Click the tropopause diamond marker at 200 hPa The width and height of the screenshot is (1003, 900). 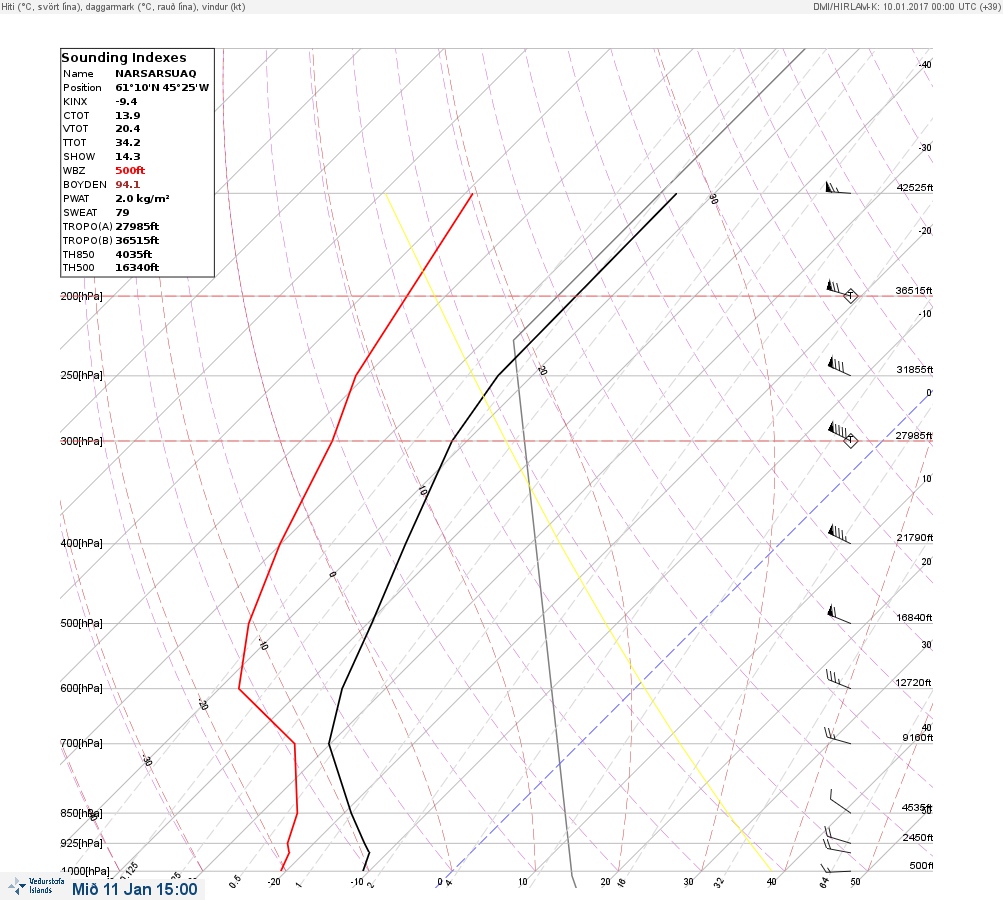(x=850, y=296)
